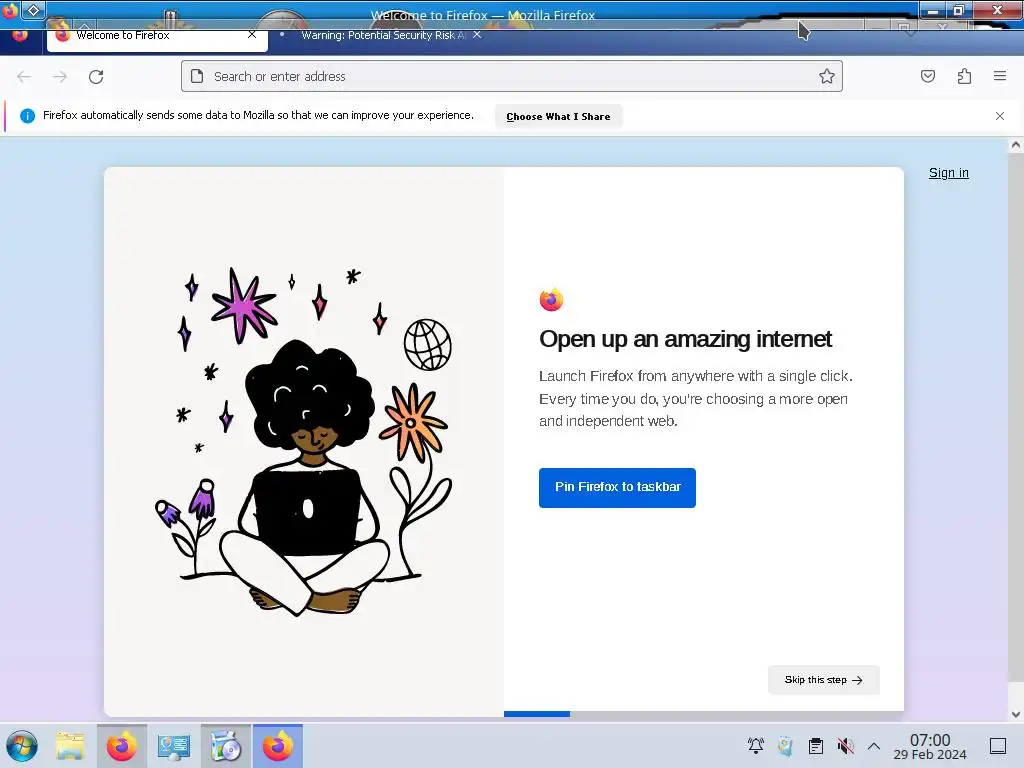Close the Potential Security Risk warning tab
Viewport: 1024px width, 768px height.
point(477,35)
